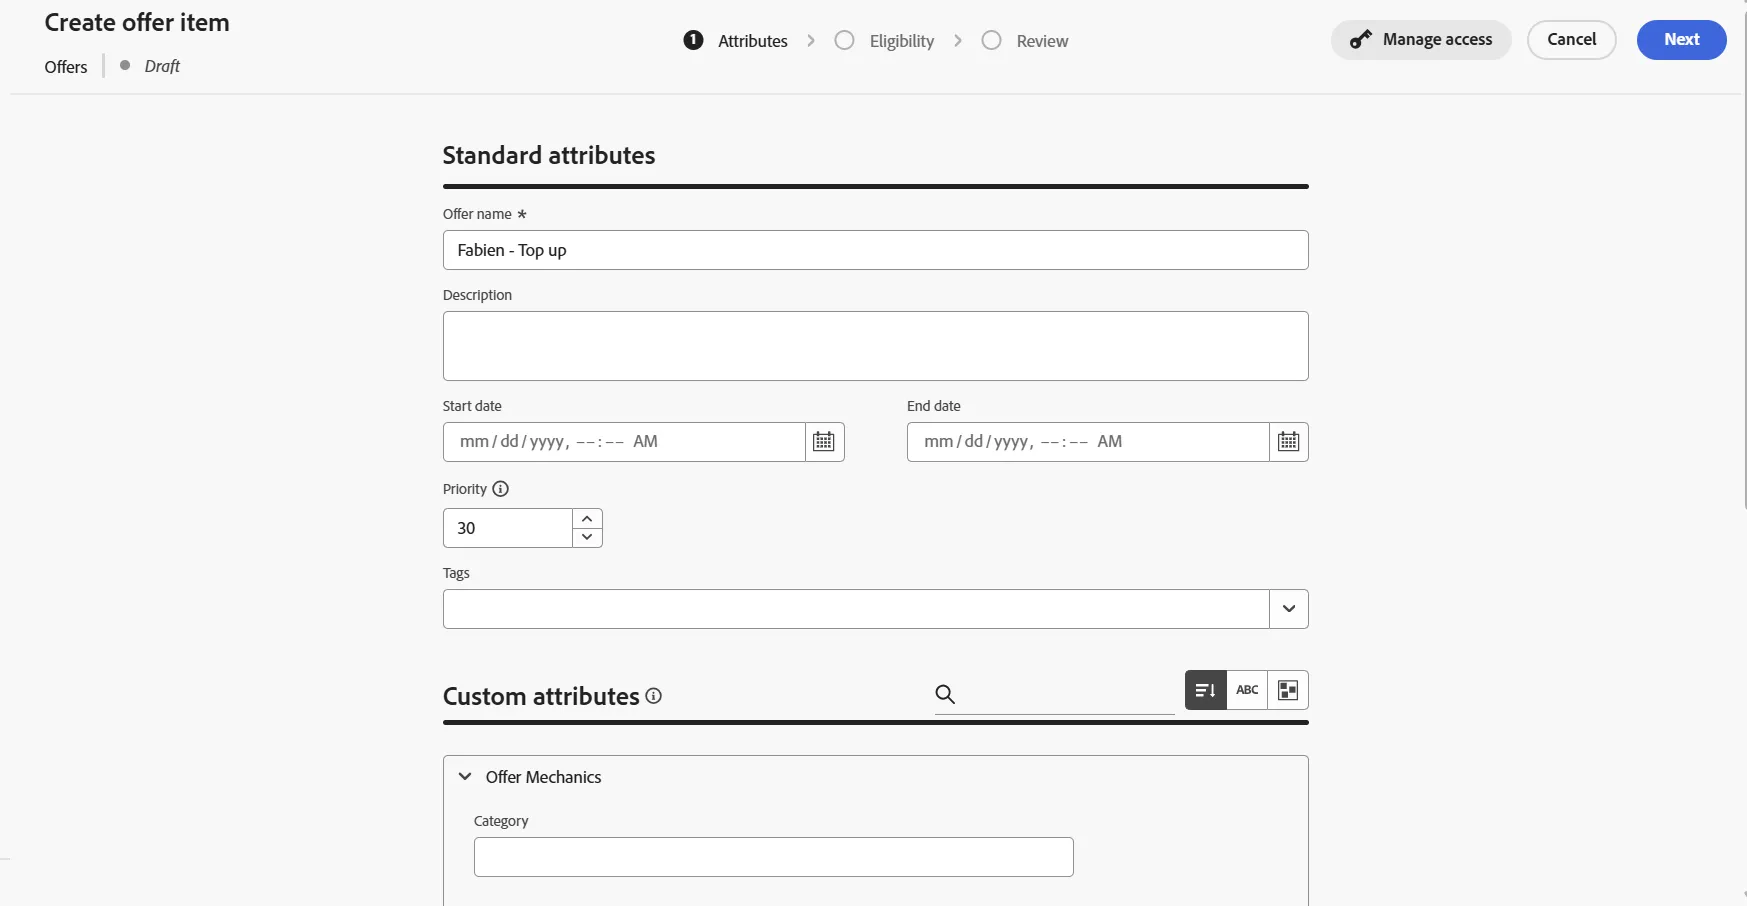The width and height of the screenshot is (1747, 906).
Task: Click the Offer name input field
Action: click(x=875, y=250)
